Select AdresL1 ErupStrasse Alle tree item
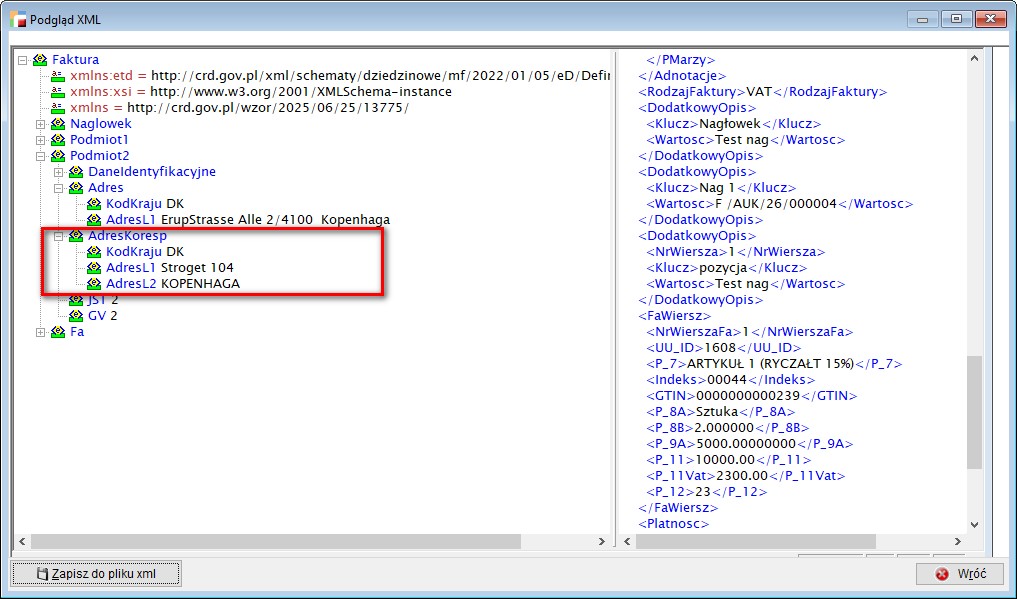Viewport: 1017px width, 599px height. point(247,220)
